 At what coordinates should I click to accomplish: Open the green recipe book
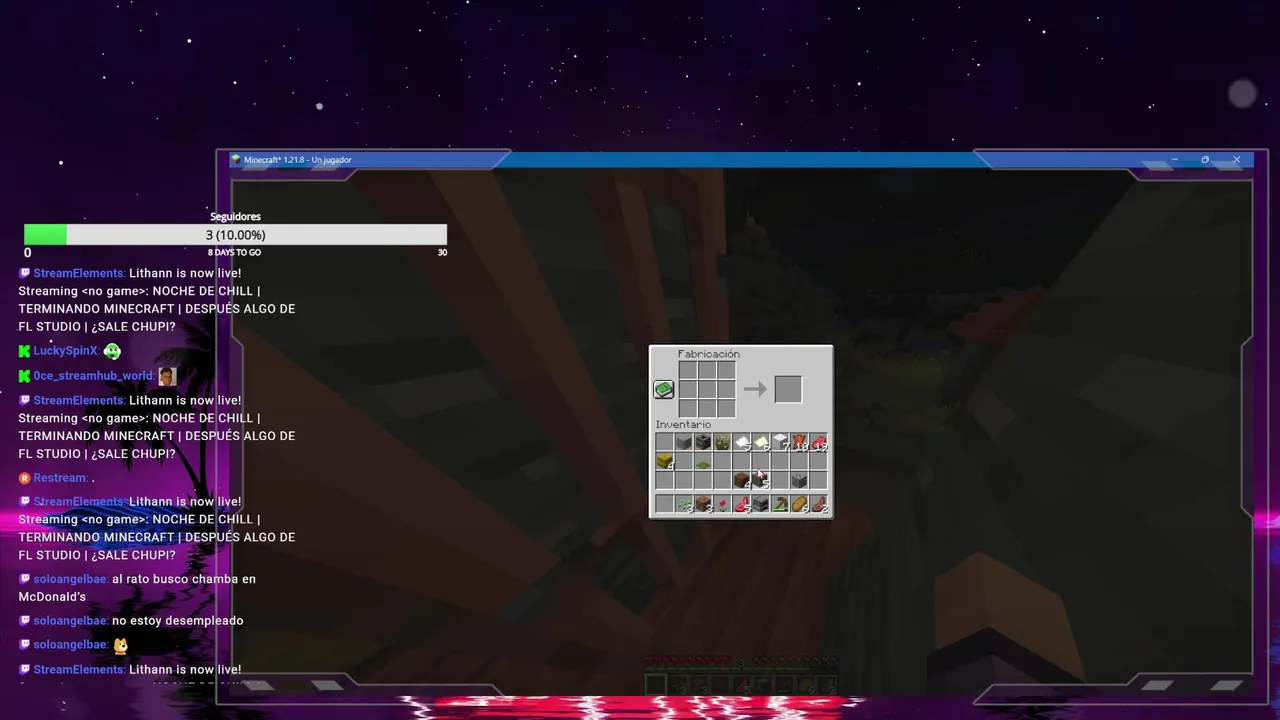(664, 389)
